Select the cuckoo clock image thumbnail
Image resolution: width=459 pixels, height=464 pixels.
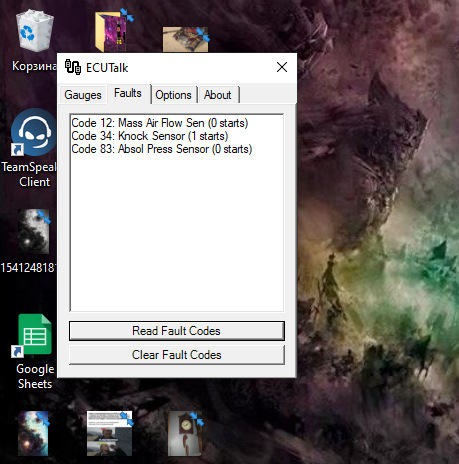coord(185,433)
